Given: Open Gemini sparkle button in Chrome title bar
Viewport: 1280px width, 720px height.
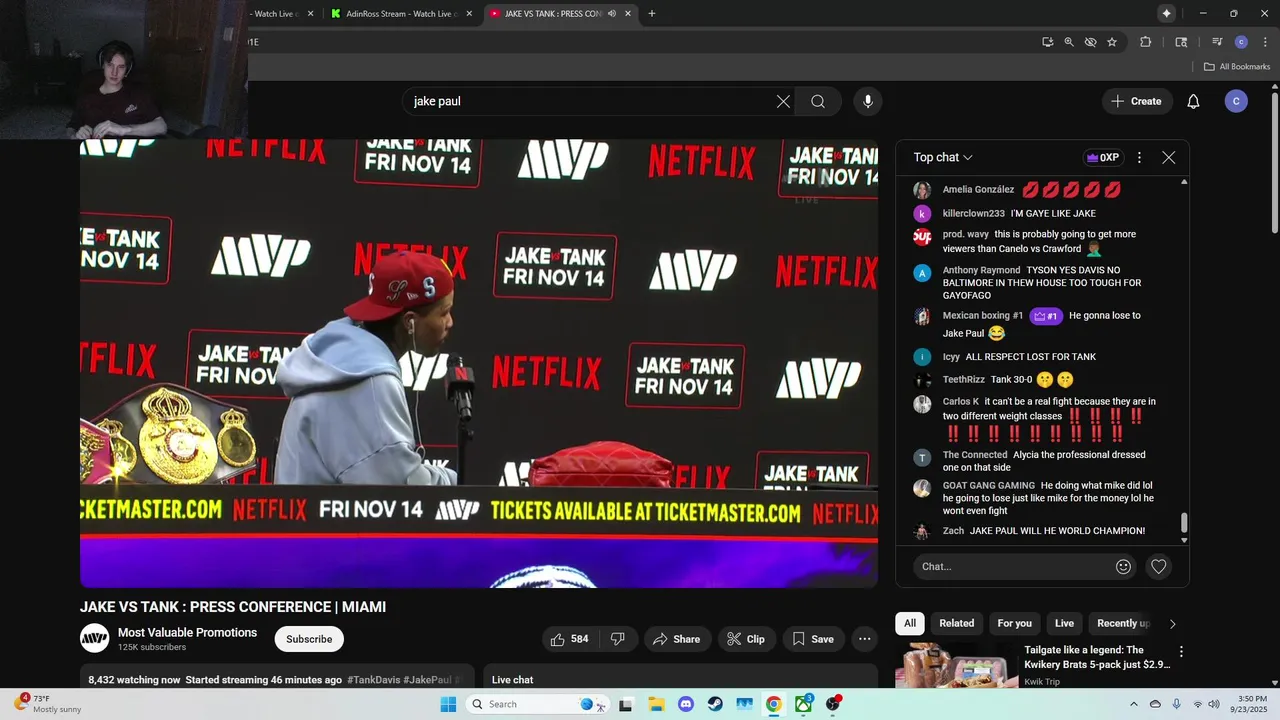Looking at the screenshot, I should 1166,13.
